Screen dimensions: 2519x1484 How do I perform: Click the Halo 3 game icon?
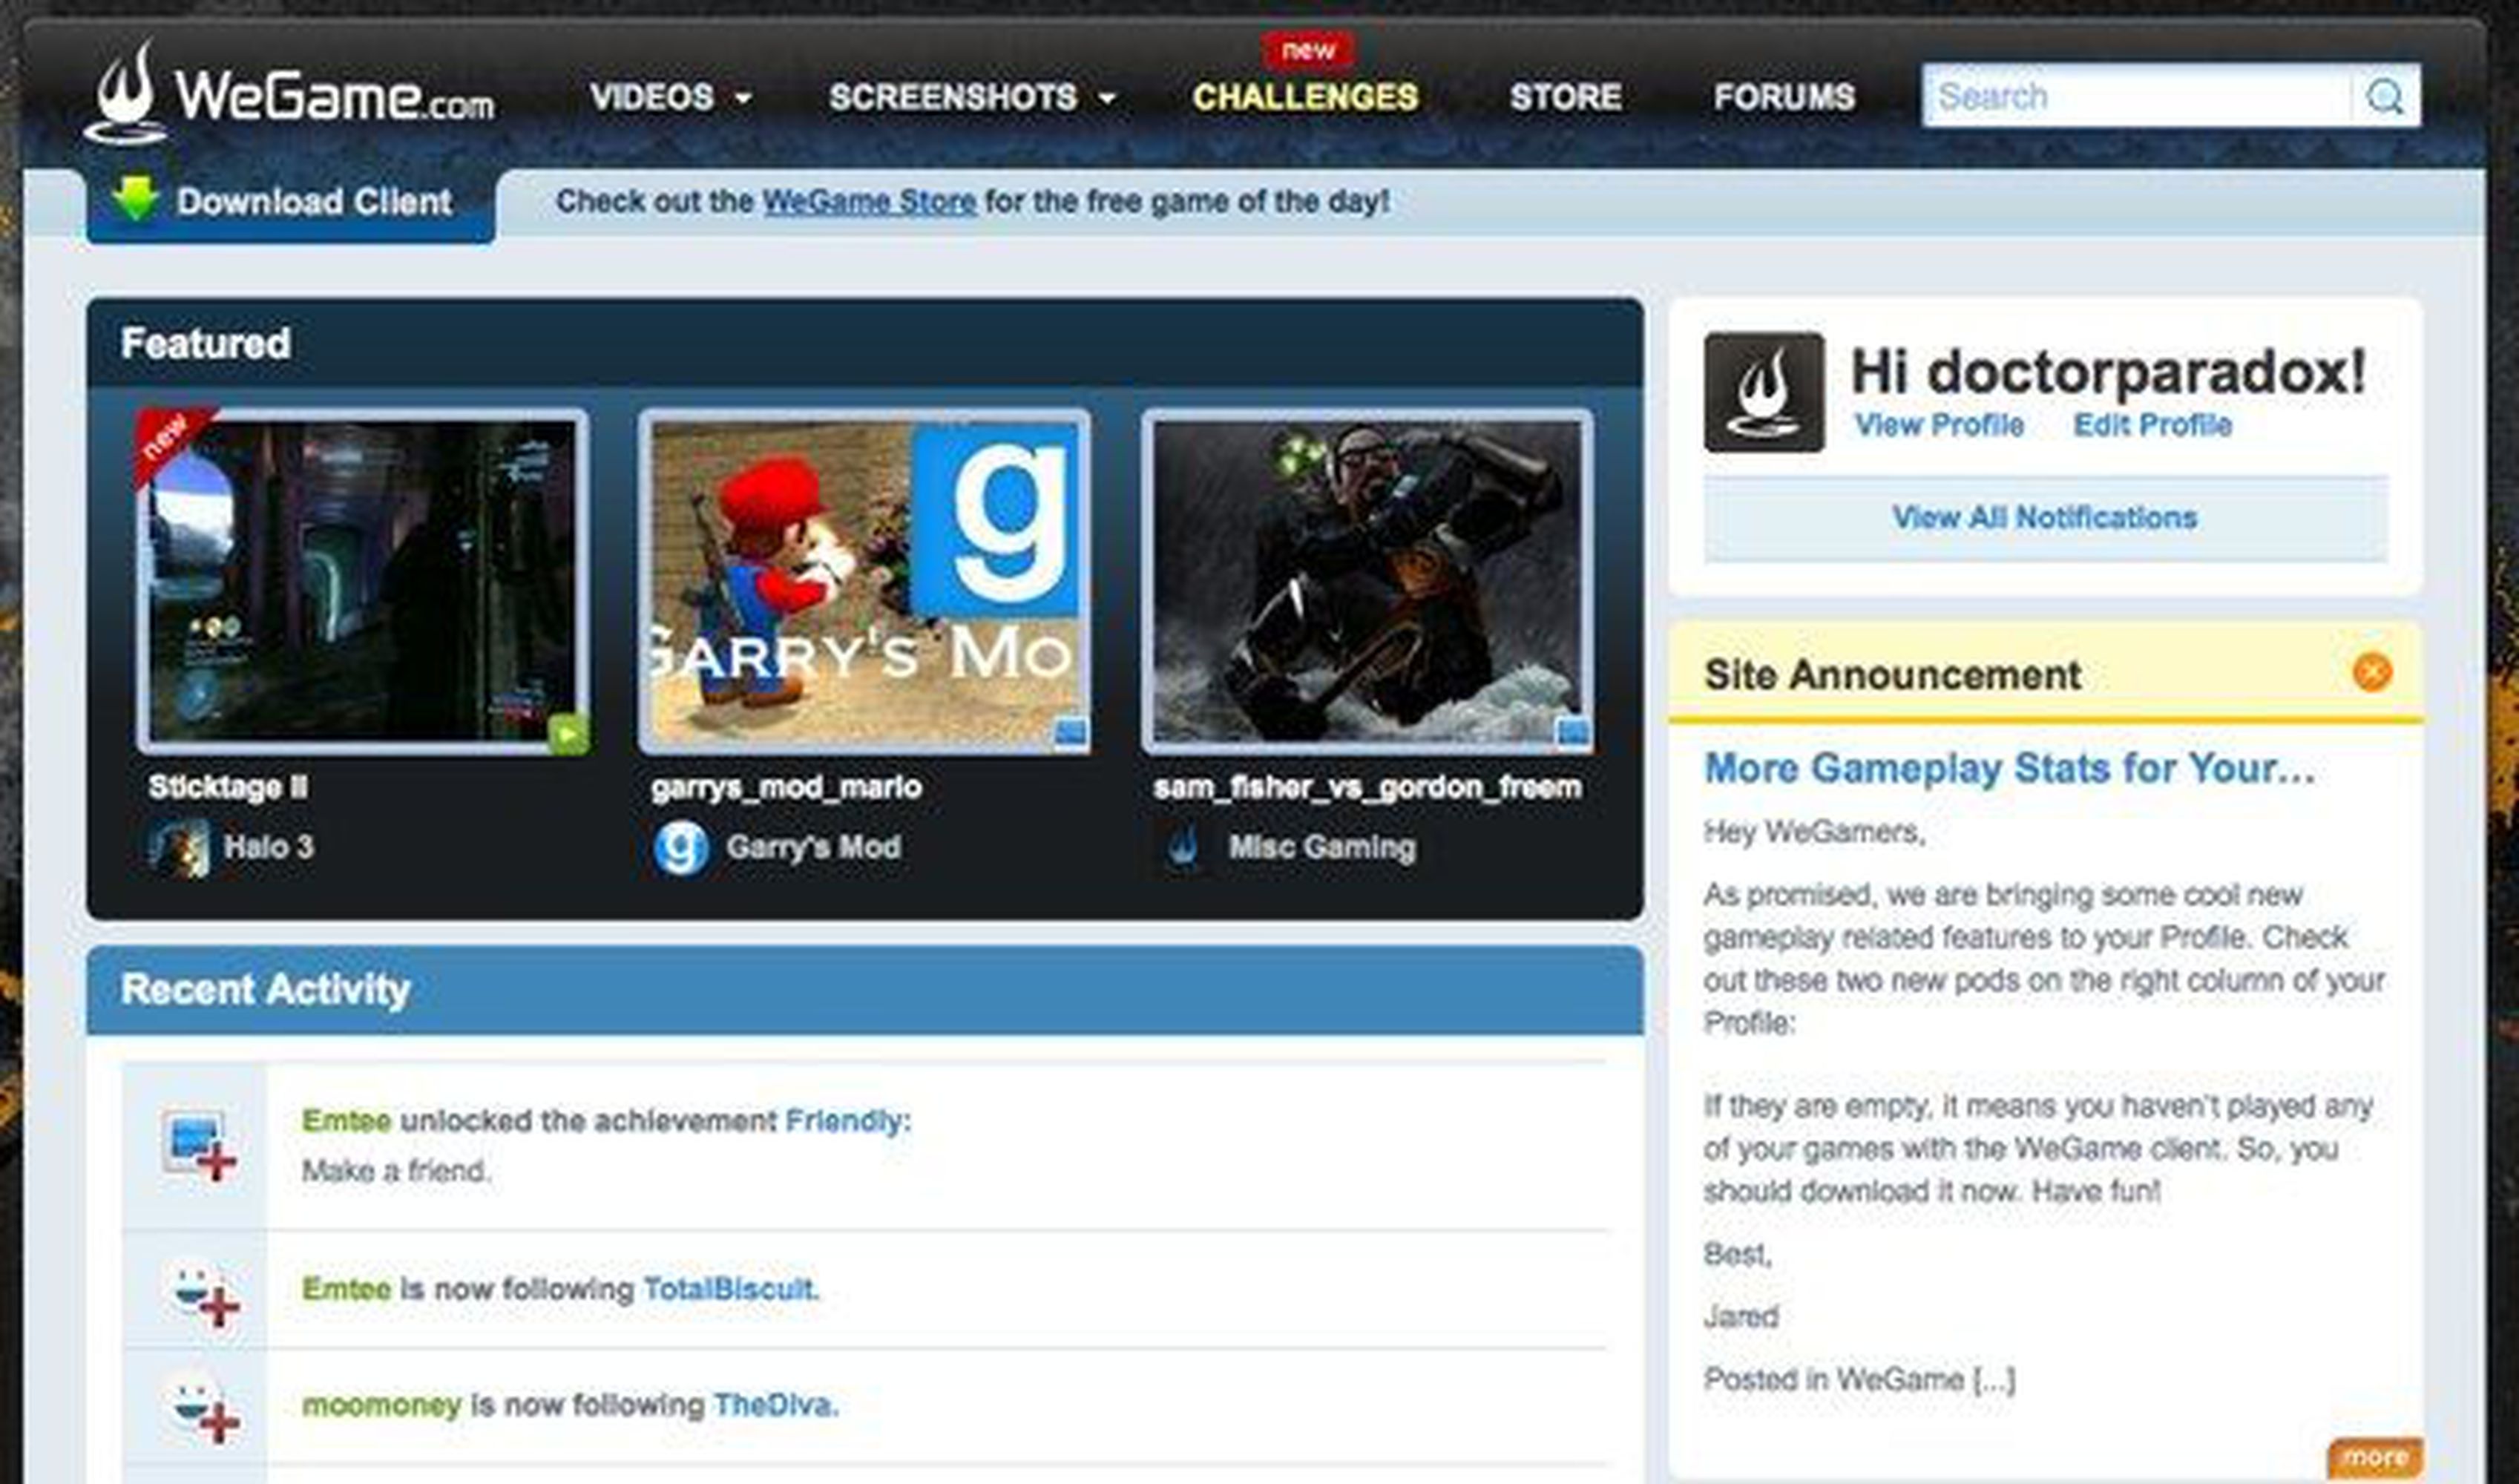click(x=179, y=847)
